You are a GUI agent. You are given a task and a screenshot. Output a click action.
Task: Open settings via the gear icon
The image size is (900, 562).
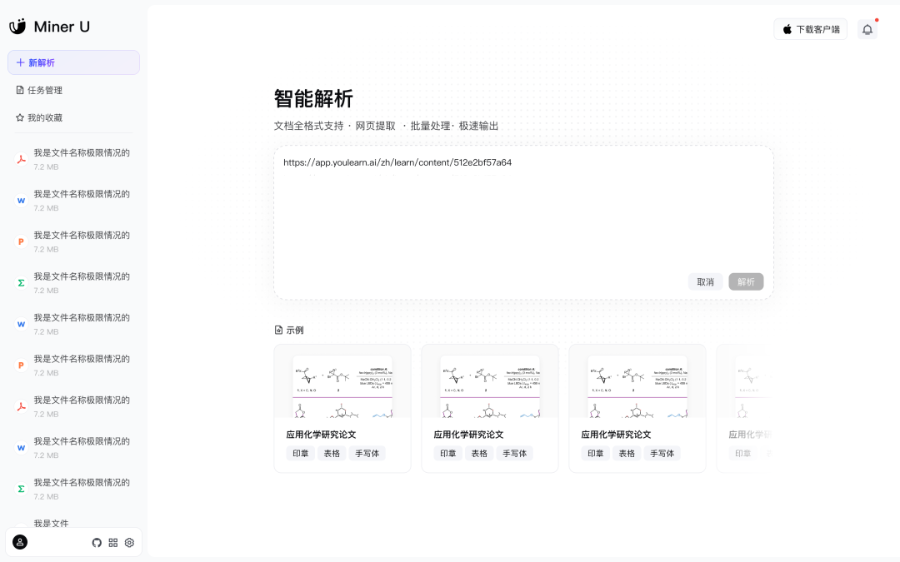click(129, 542)
